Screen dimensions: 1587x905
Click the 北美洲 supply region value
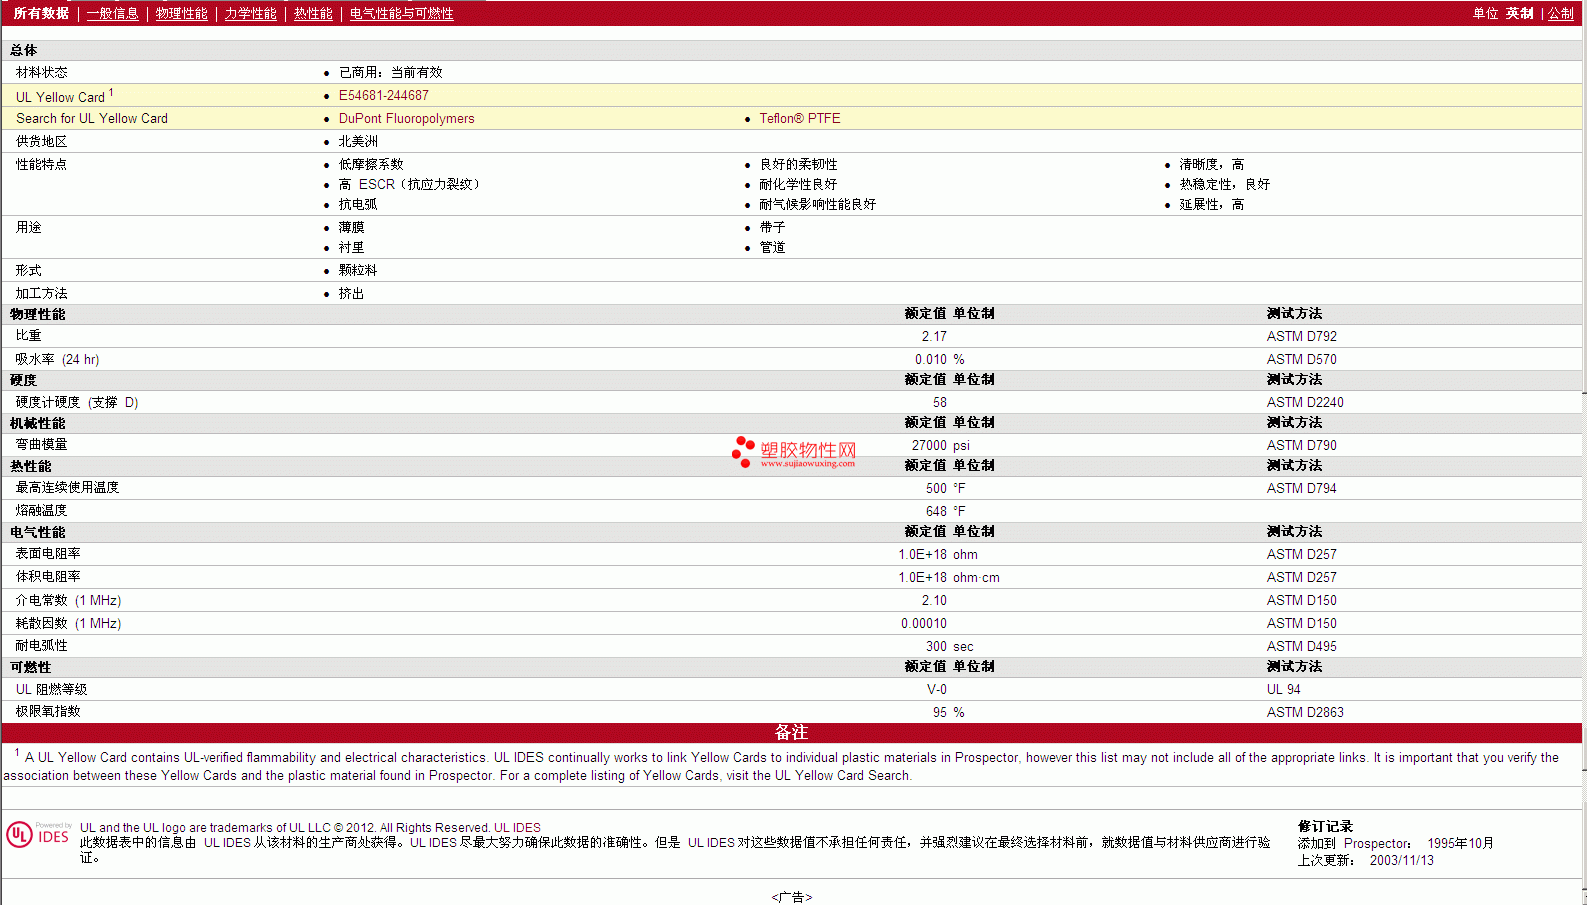coord(358,141)
